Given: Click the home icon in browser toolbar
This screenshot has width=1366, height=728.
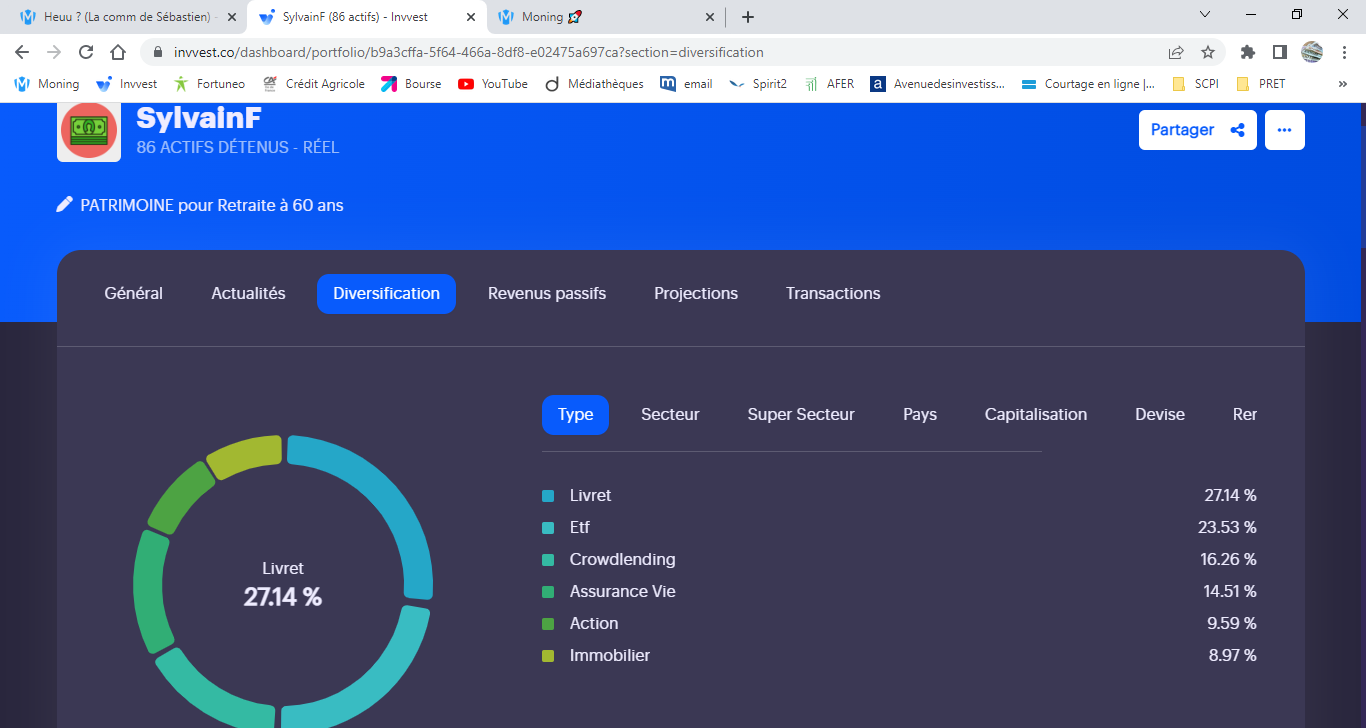Looking at the screenshot, I should [118, 52].
